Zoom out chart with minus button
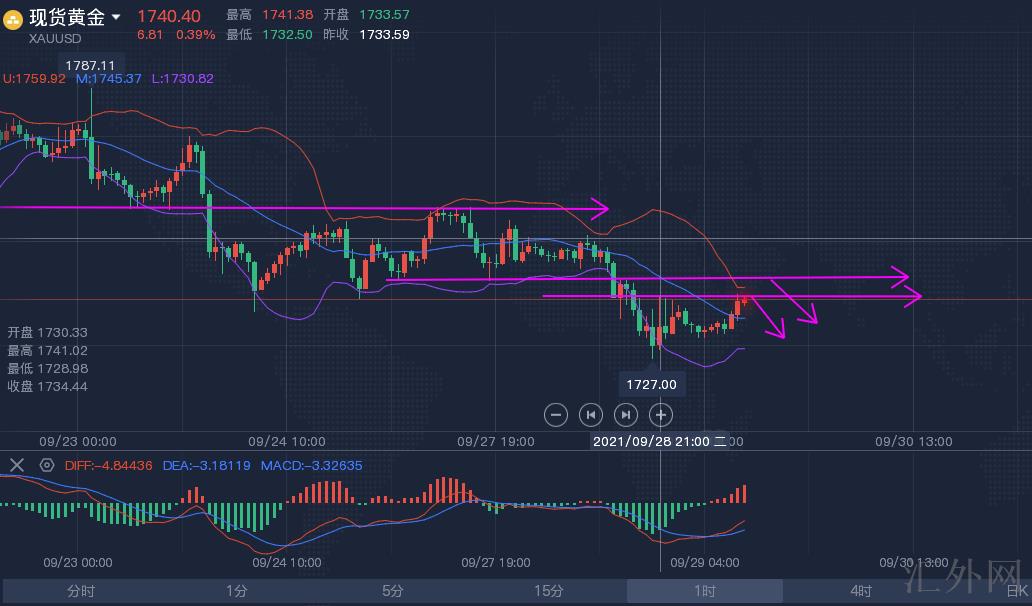1032x606 pixels. point(556,414)
